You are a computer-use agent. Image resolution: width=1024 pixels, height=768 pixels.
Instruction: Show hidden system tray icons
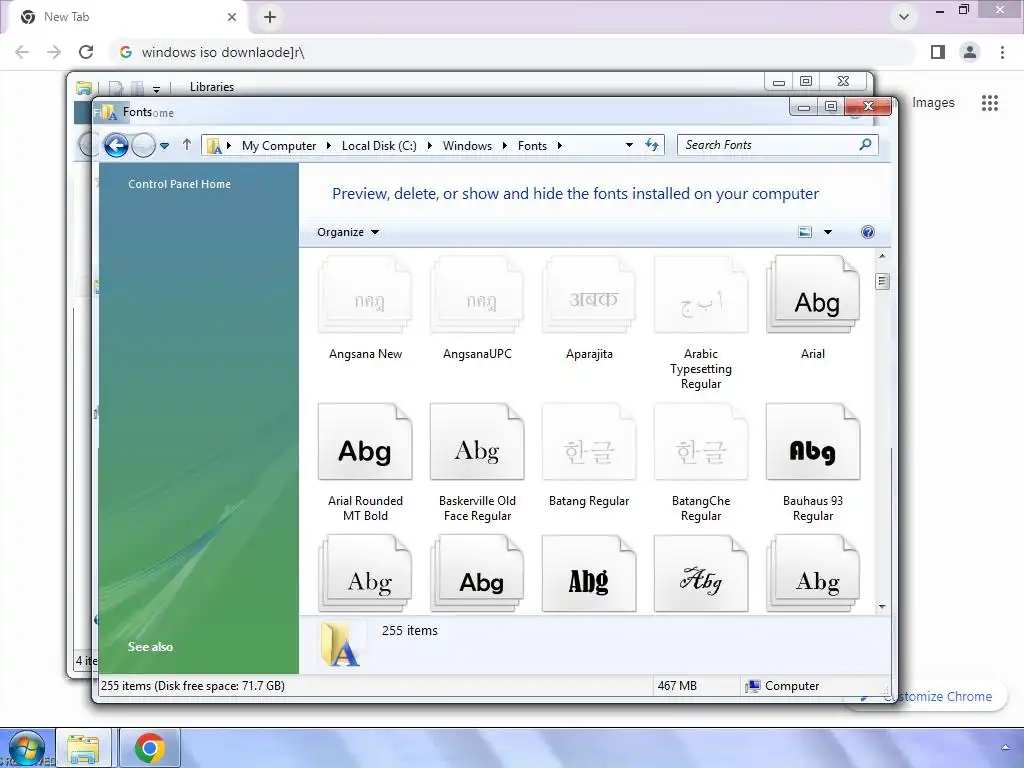tap(1005, 748)
